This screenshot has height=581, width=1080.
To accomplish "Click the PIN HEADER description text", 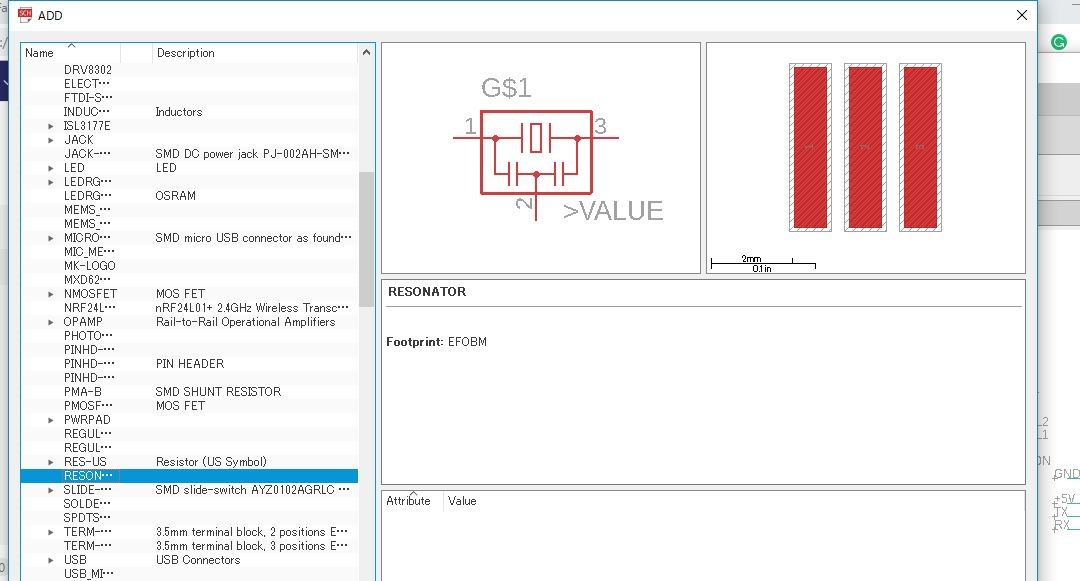I will point(189,363).
